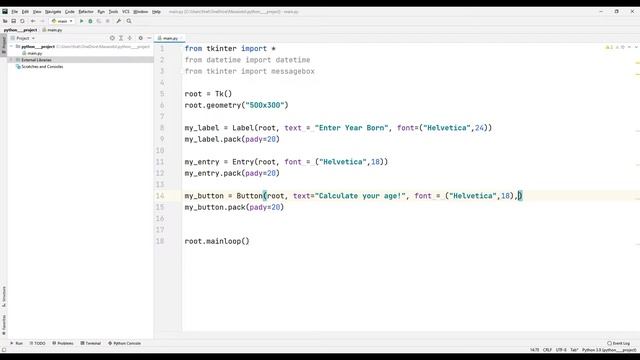Click the tool windows quick access icon bottom-left

[x=4, y=350]
